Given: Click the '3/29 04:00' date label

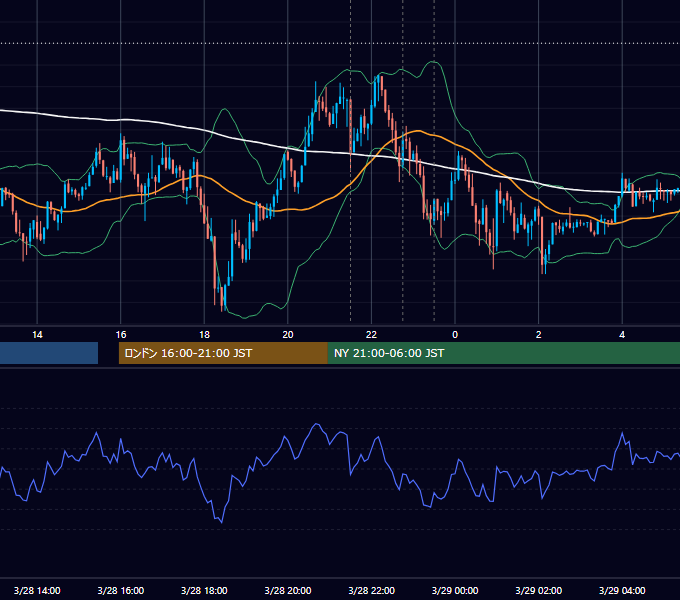Looking at the screenshot, I should 622,590.
